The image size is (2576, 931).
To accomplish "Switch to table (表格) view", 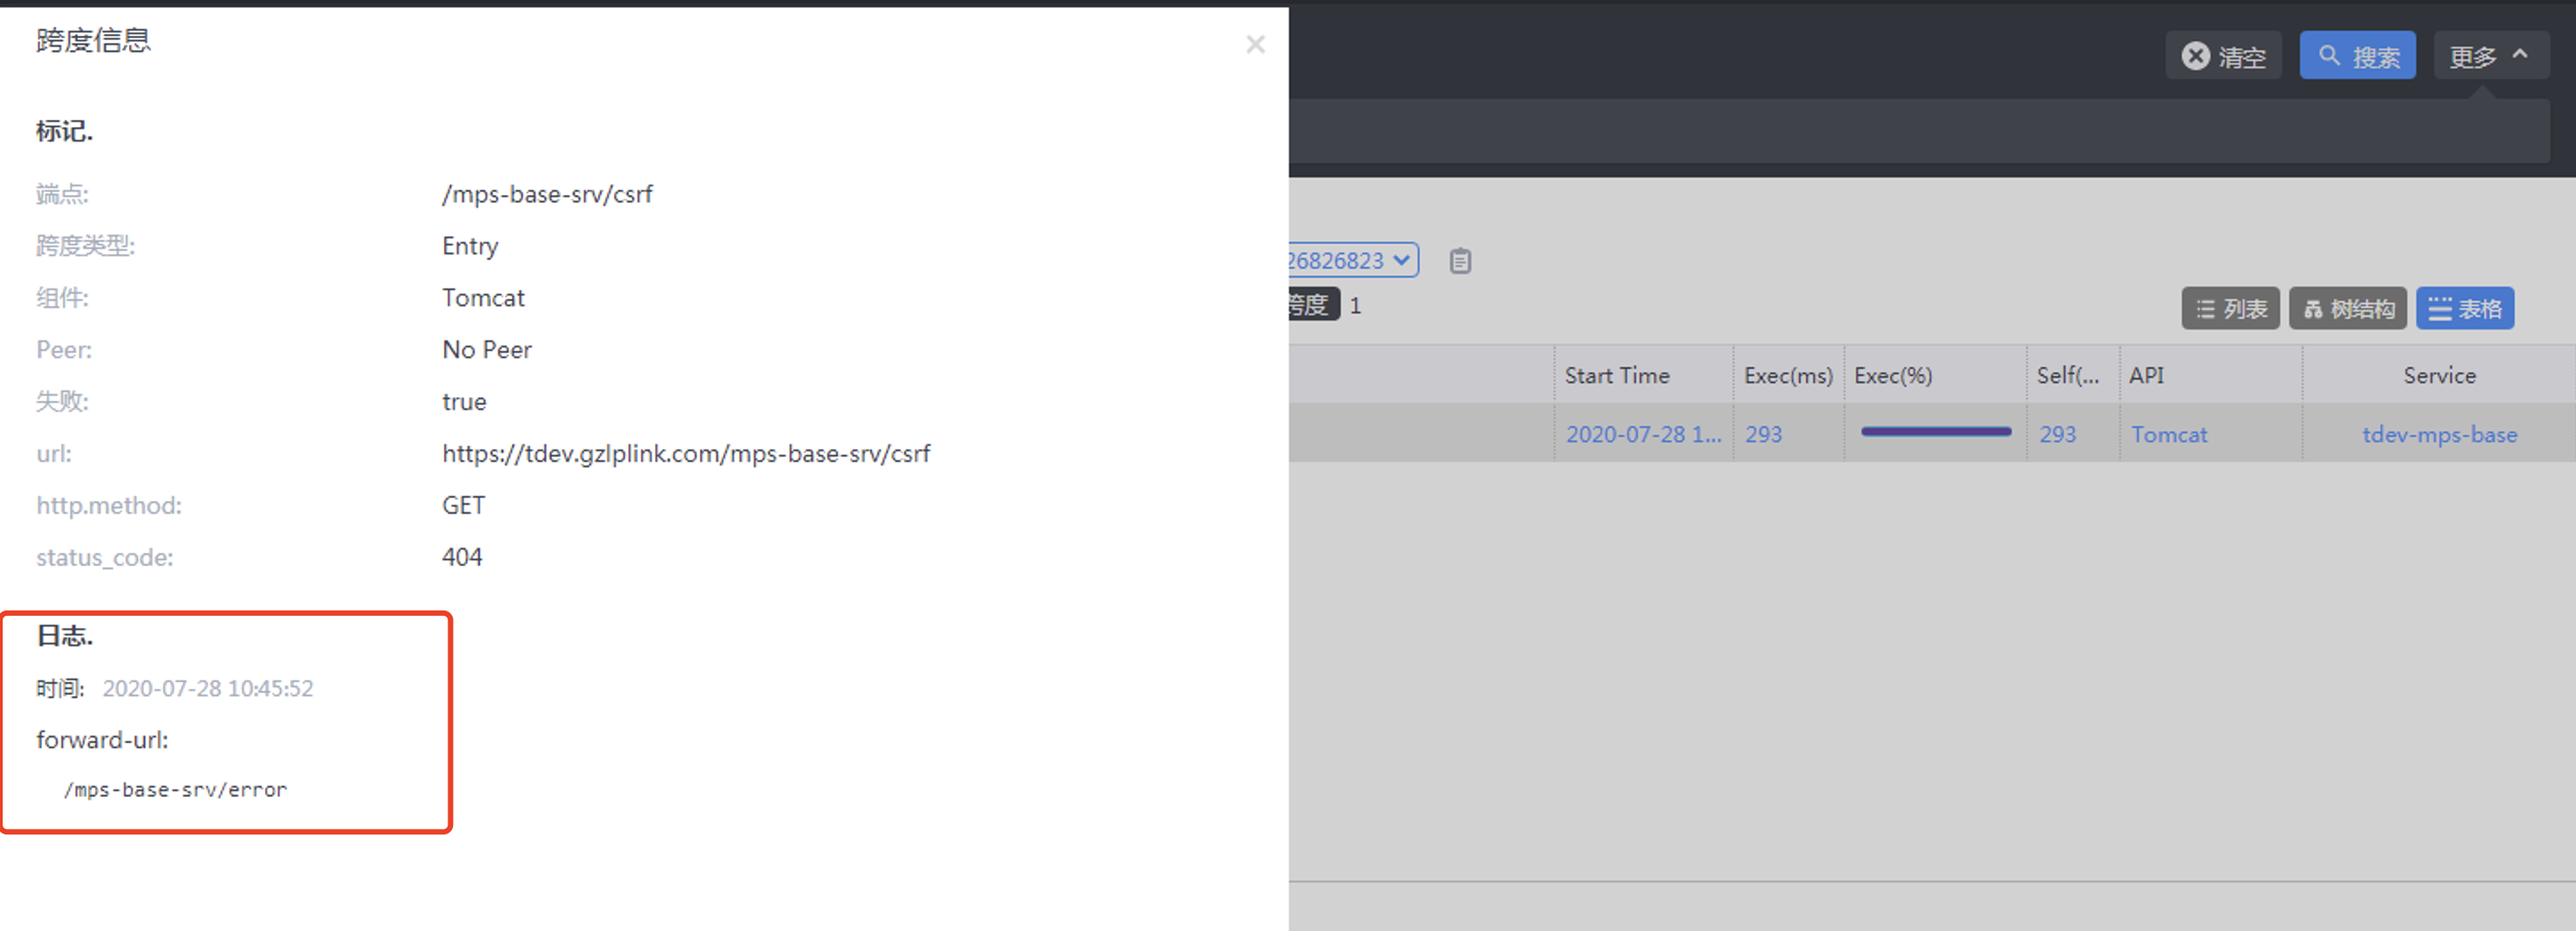I will coord(2465,309).
